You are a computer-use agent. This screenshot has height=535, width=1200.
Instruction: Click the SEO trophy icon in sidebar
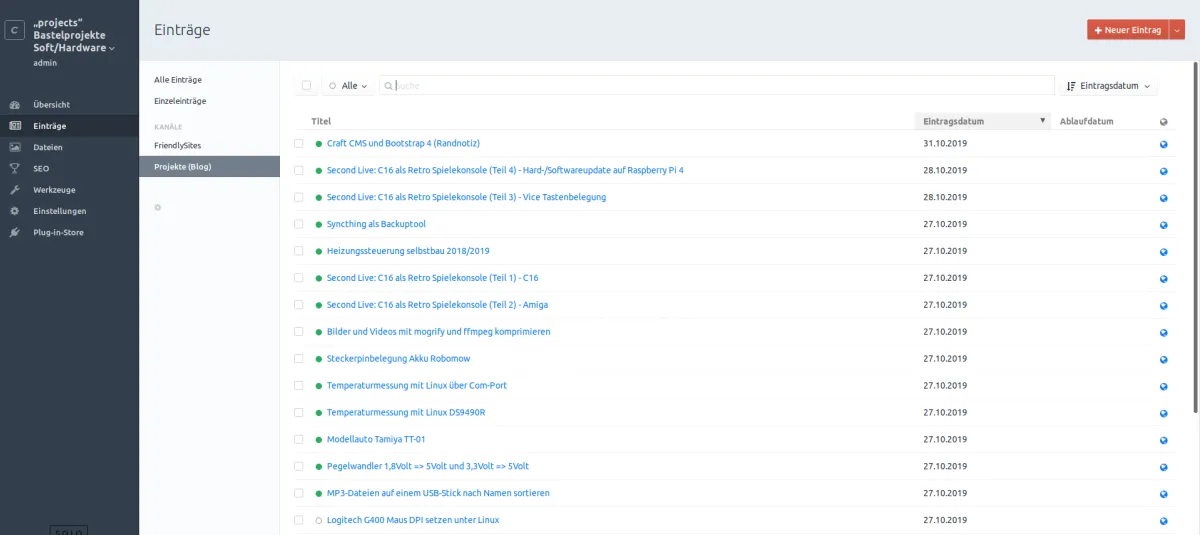[15, 168]
